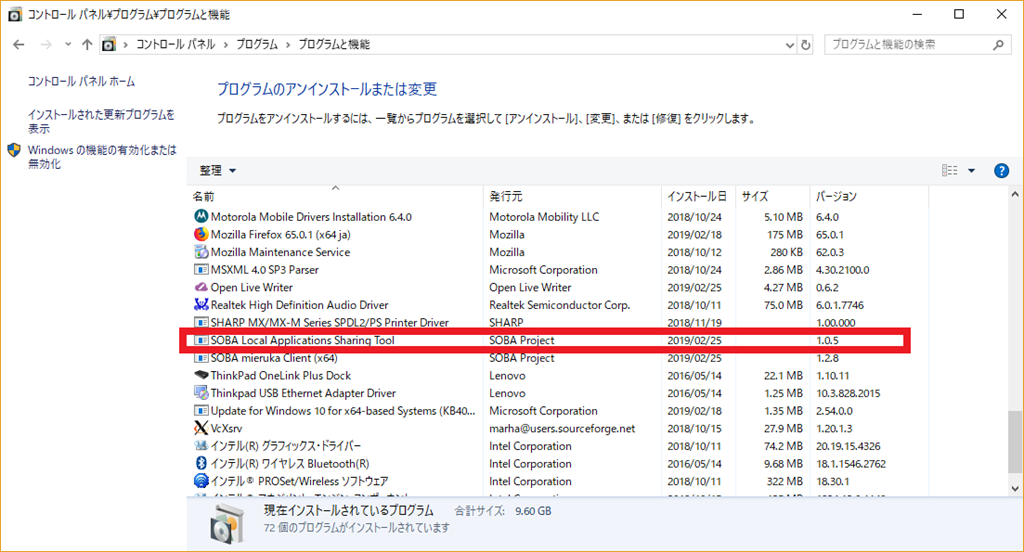Click the MSXML 4.0 SP3 Parser icon
The image size is (1024, 552).
[x=201, y=269]
